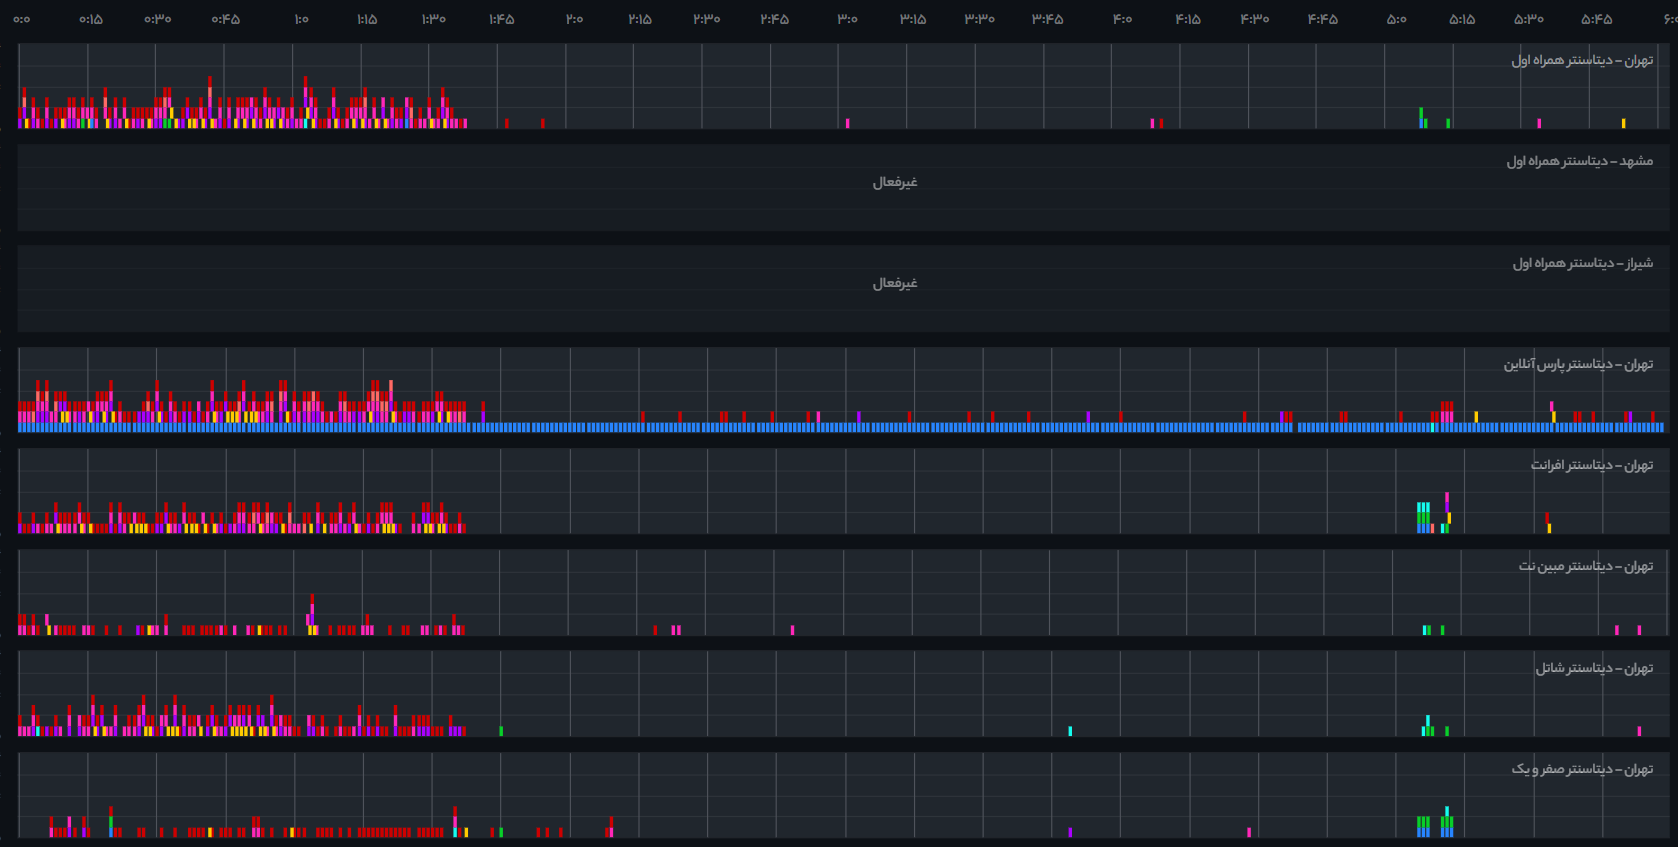Viewport: 1678px width, 847px height.
Task: Select the ۱:۰ time label on the top axis
Action: click(301, 20)
